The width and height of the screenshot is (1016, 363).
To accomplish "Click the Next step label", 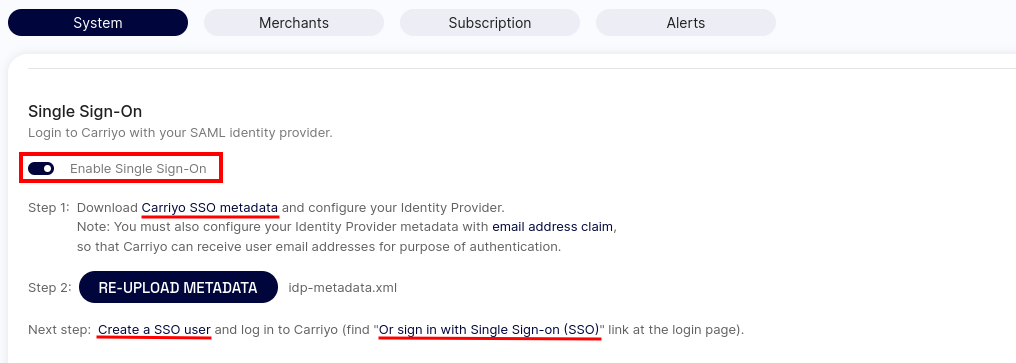I will click(x=60, y=330).
